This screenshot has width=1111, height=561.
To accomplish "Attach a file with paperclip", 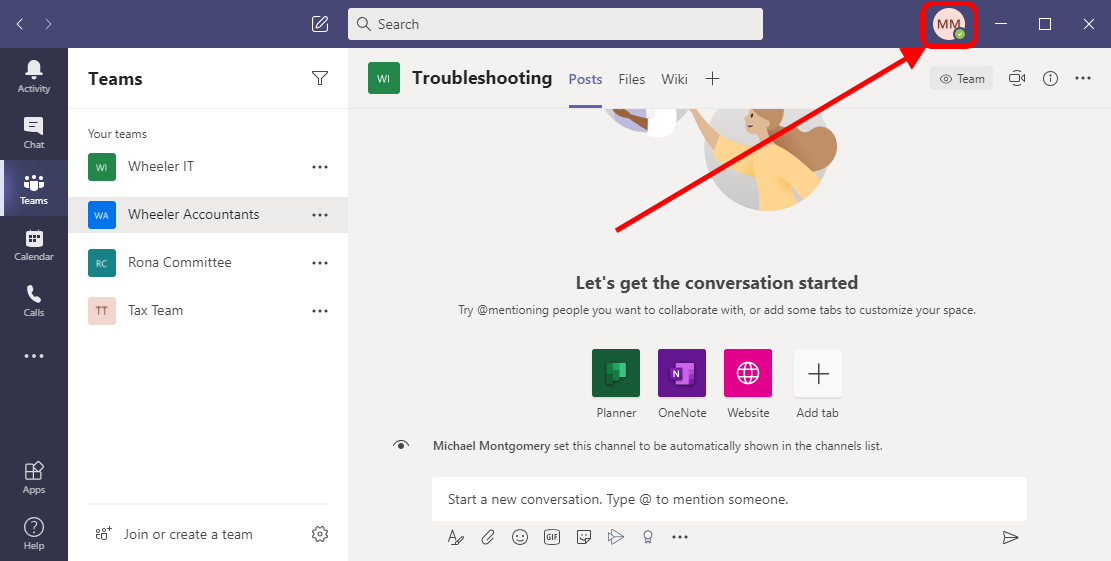I will 487,538.
